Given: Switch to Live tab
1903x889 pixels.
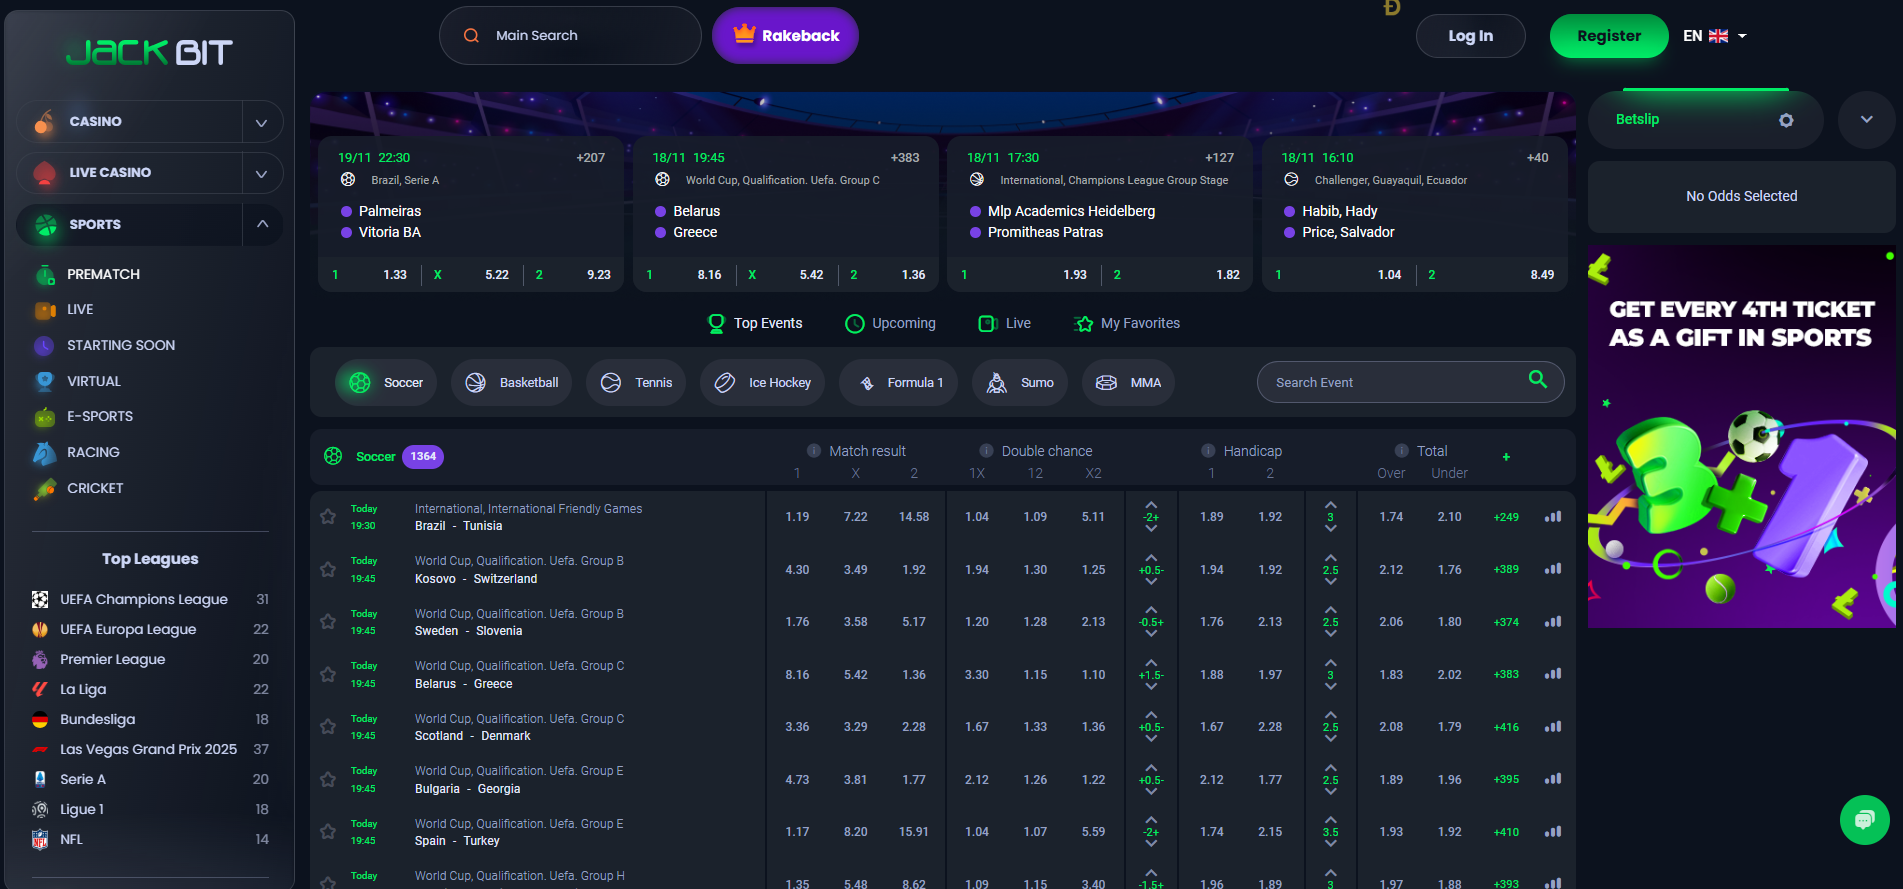Looking at the screenshot, I should (1004, 324).
